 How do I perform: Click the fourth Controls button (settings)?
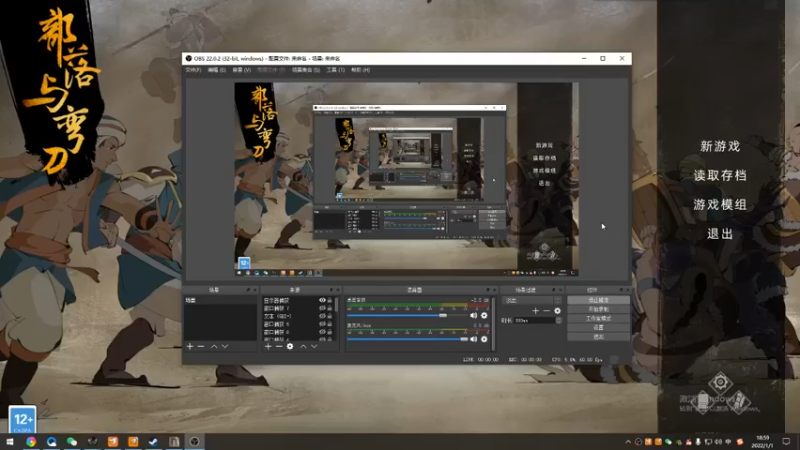click(x=598, y=328)
